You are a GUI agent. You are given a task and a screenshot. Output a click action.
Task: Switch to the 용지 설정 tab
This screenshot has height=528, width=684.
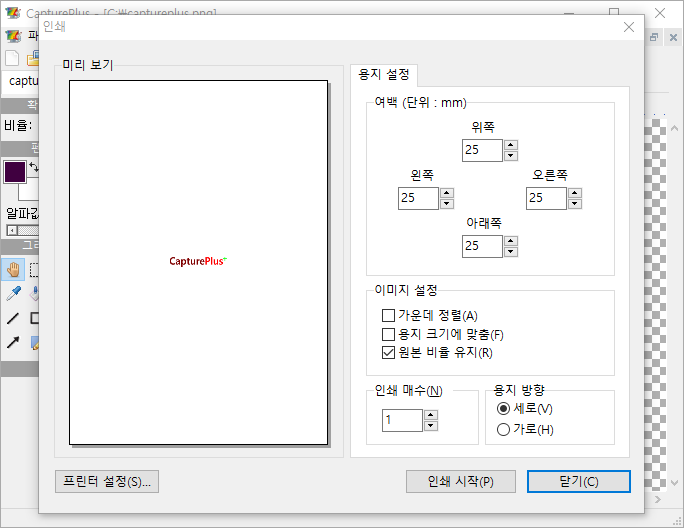click(384, 75)
